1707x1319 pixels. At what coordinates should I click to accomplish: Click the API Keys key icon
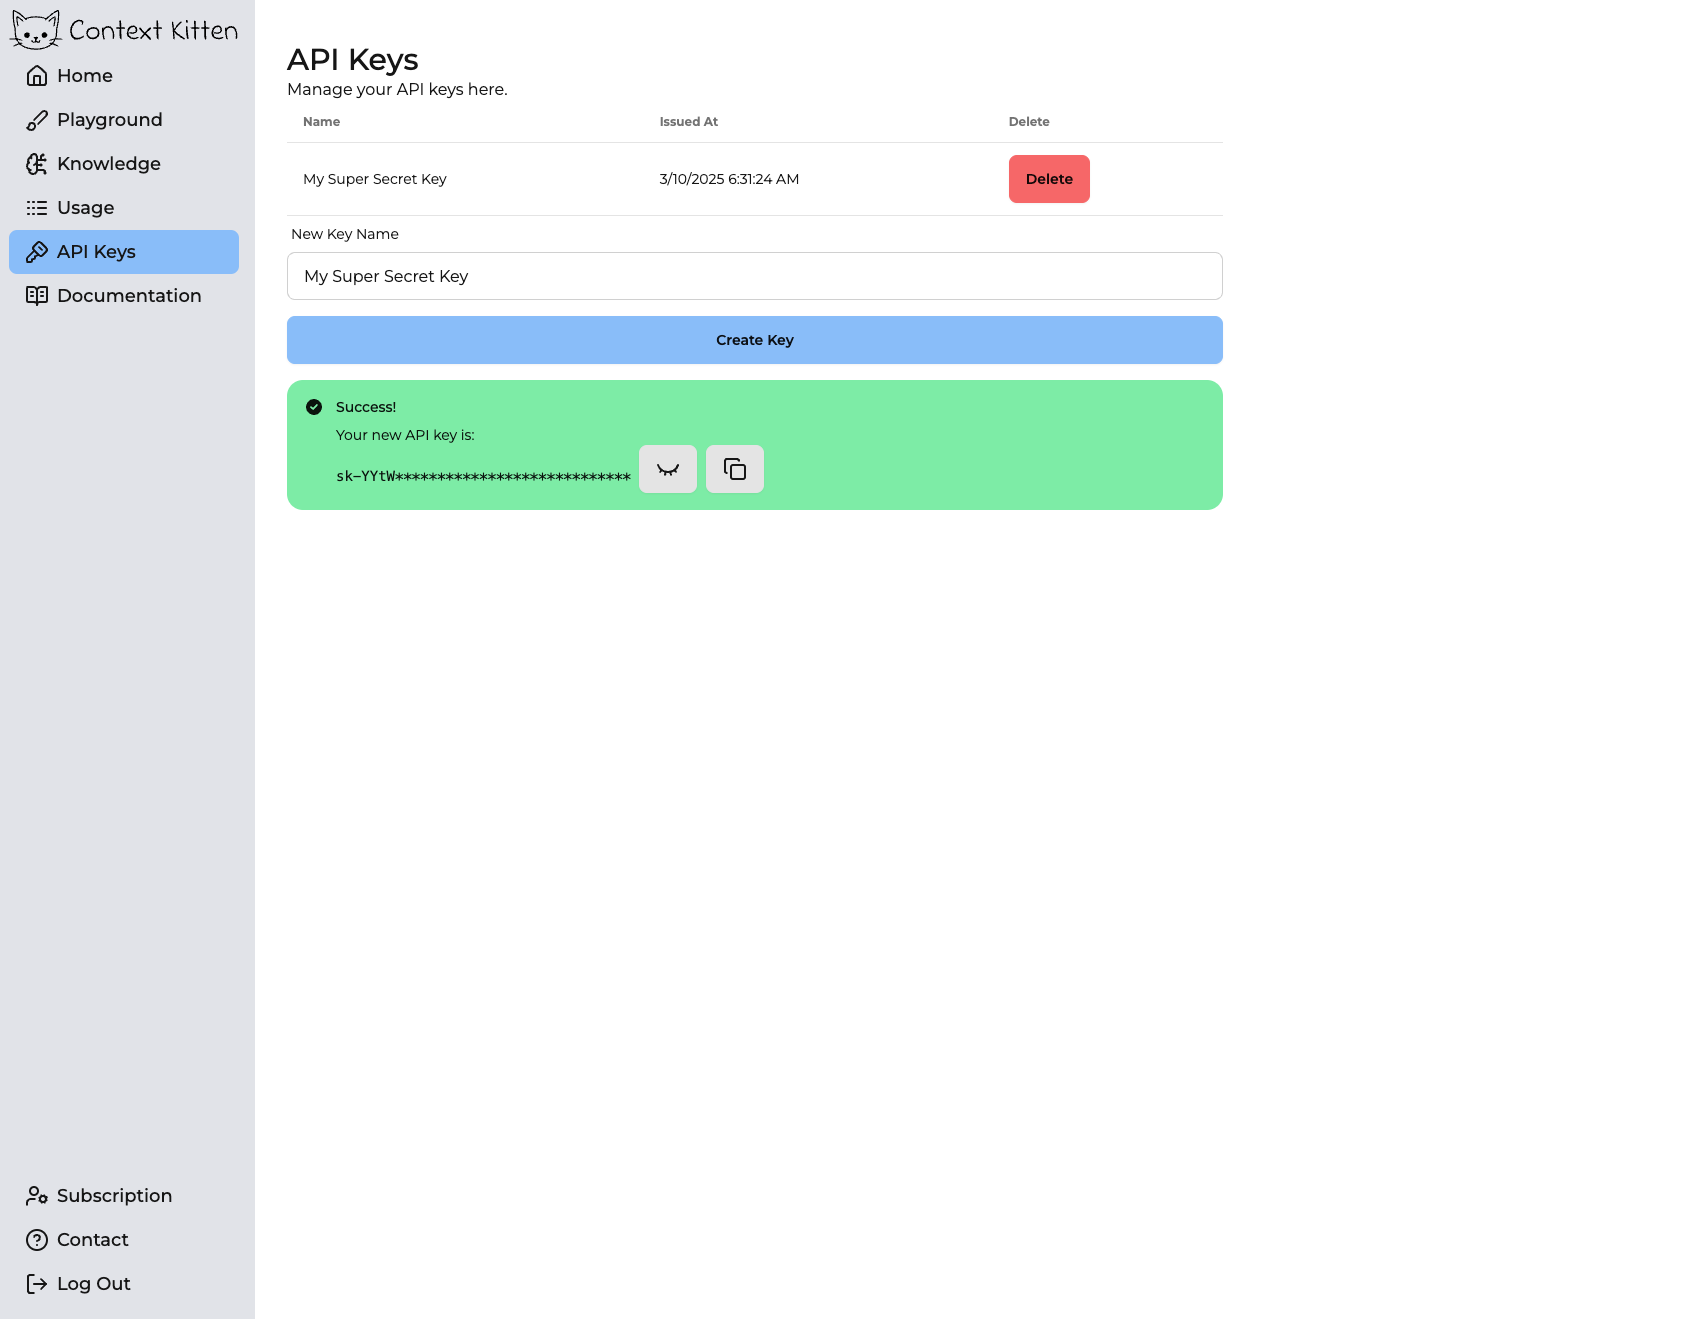pos(37,252)
